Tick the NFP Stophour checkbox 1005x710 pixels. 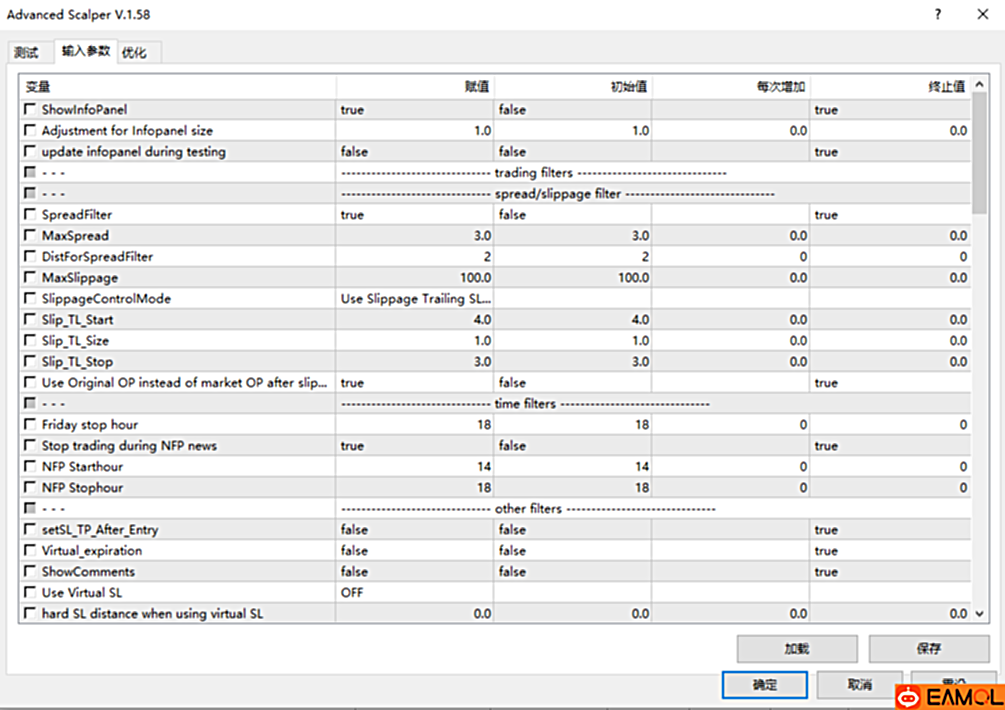(30, 488)
